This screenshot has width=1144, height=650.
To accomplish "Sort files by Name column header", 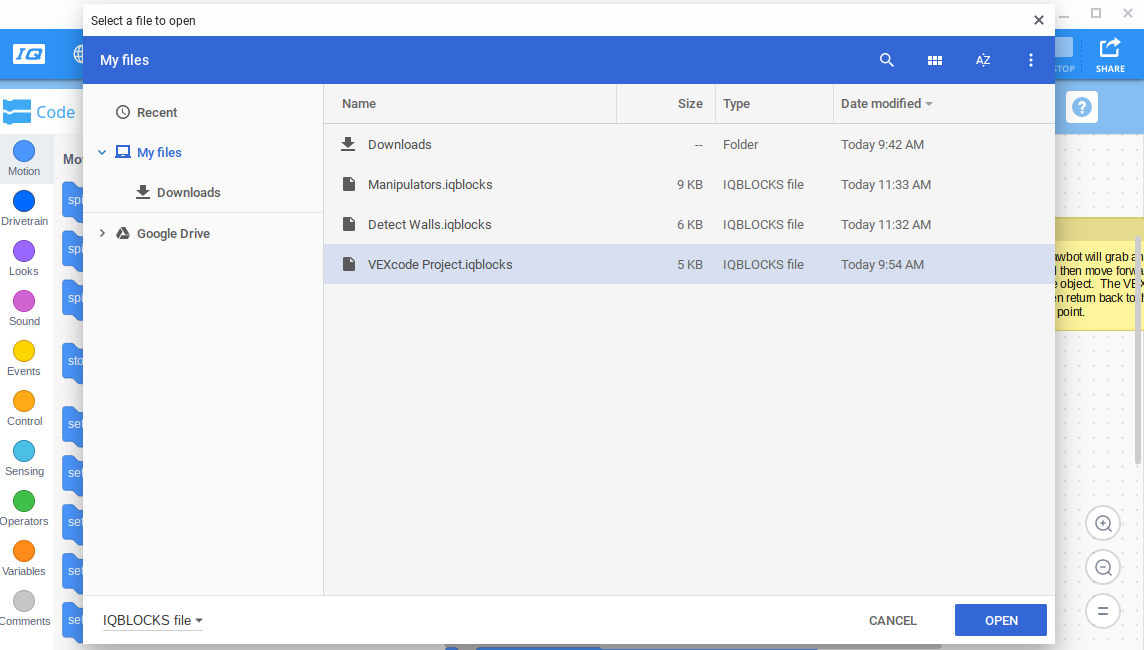I will (359, 103).
